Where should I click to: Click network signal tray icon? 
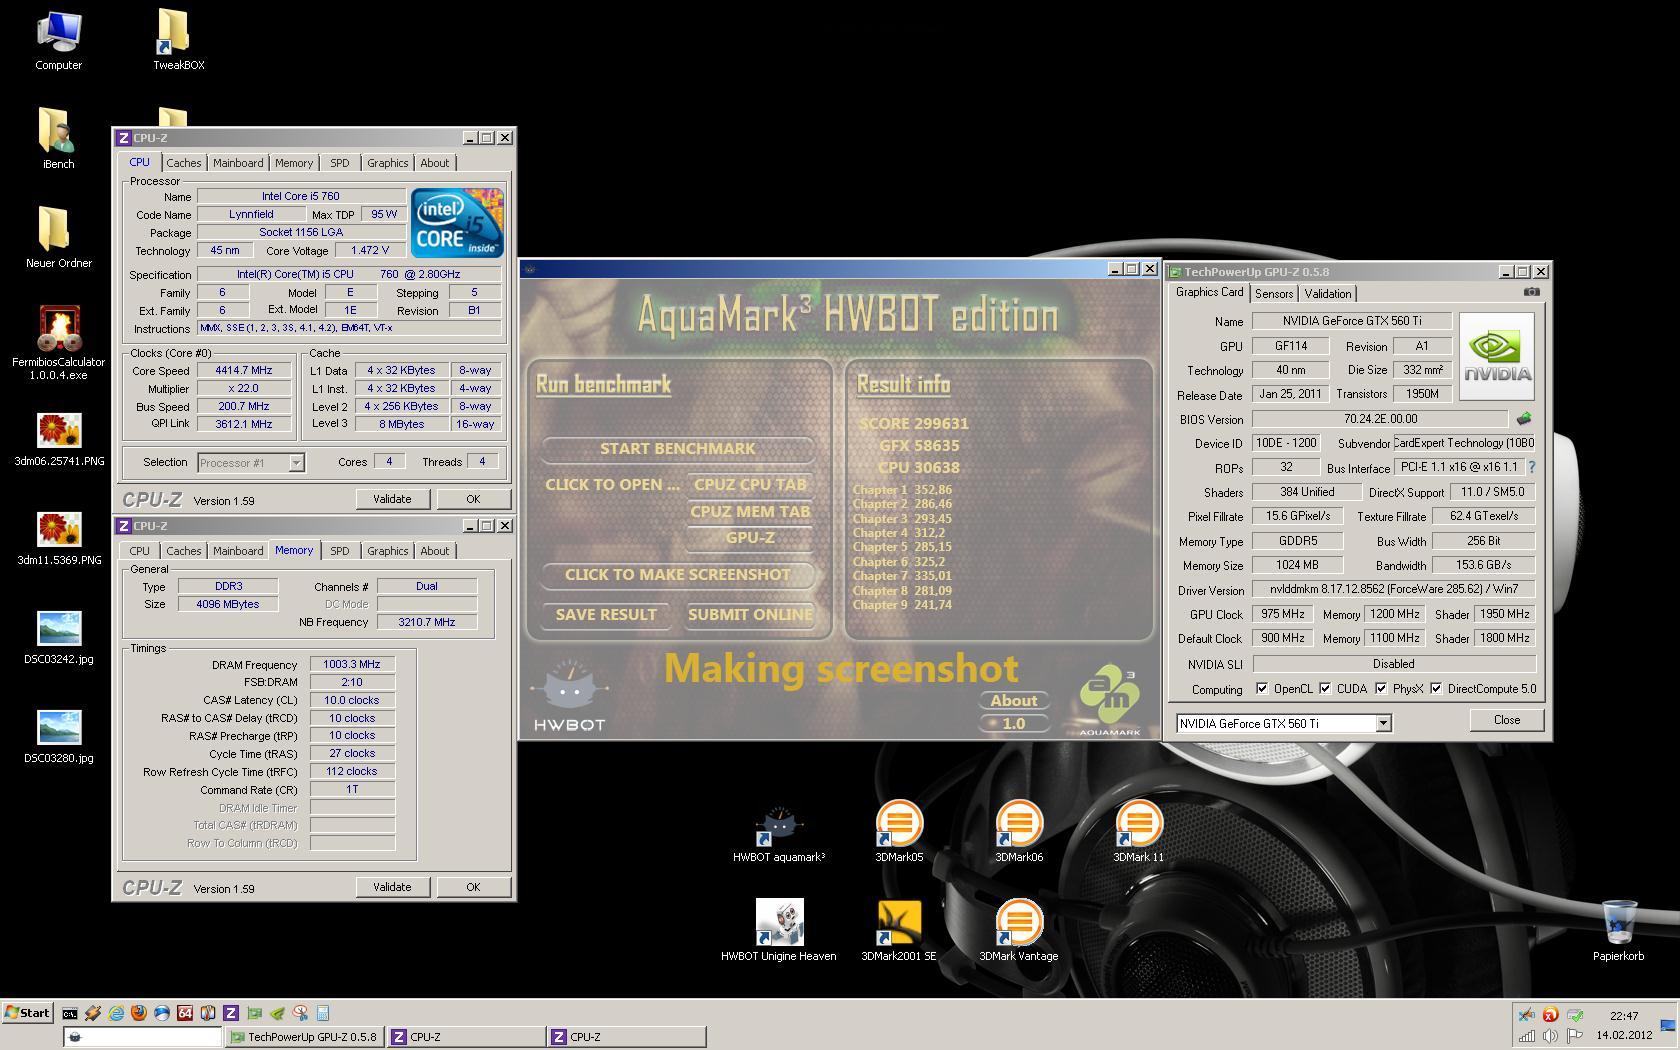tap(1527, 1036)
